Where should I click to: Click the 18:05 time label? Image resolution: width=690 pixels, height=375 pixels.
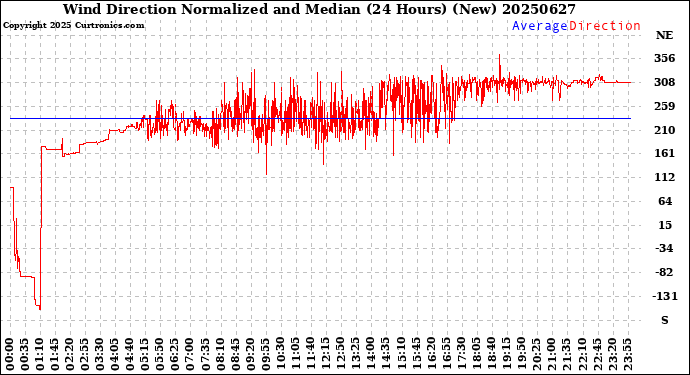[x=476, y=355]
